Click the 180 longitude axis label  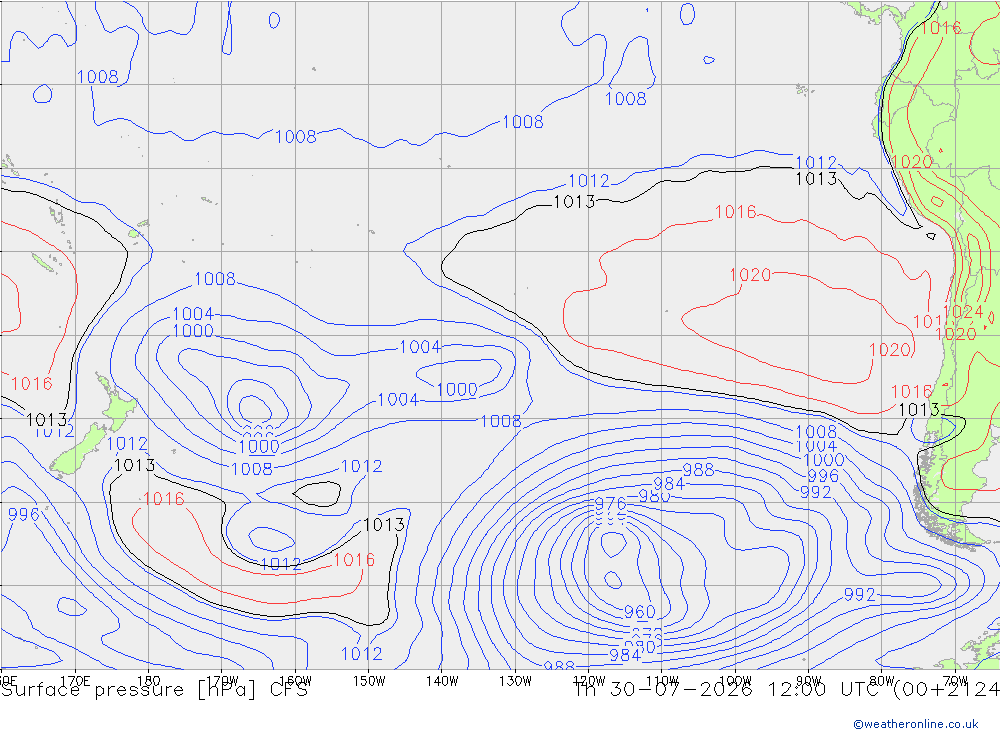(x=149, y=681)
